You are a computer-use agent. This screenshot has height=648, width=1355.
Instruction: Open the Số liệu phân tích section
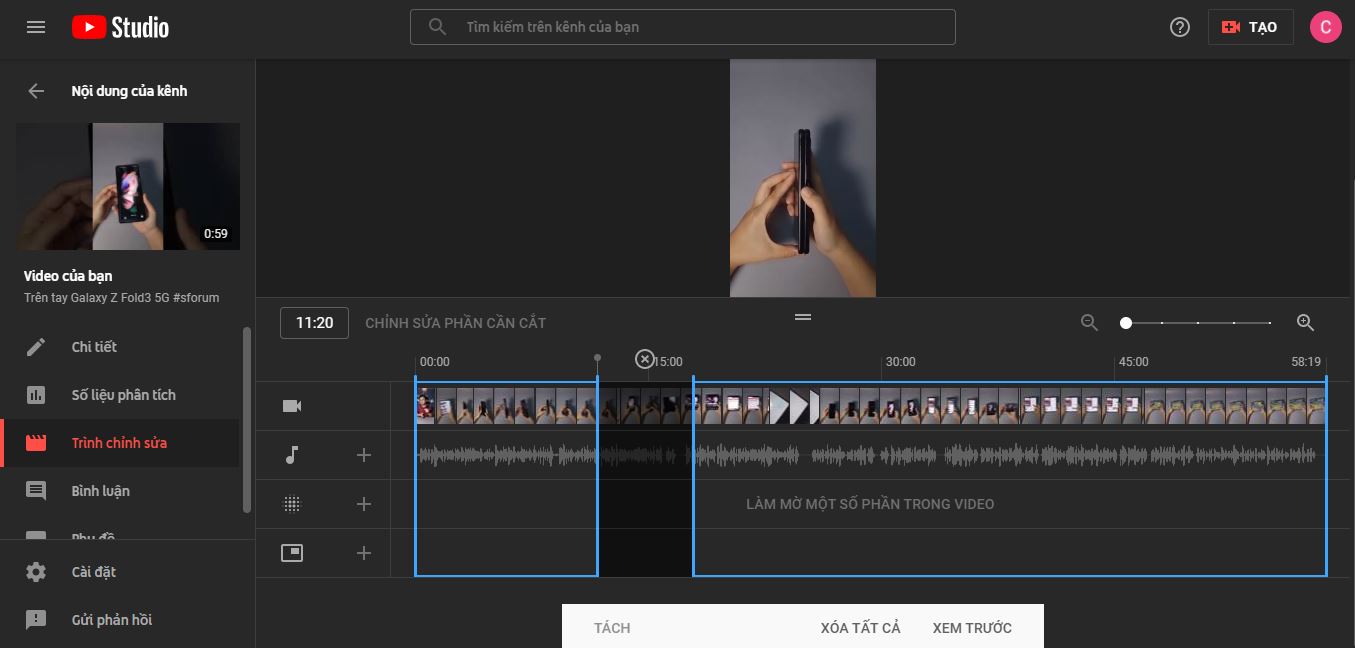pyautogui.click(x=123, y=395)
